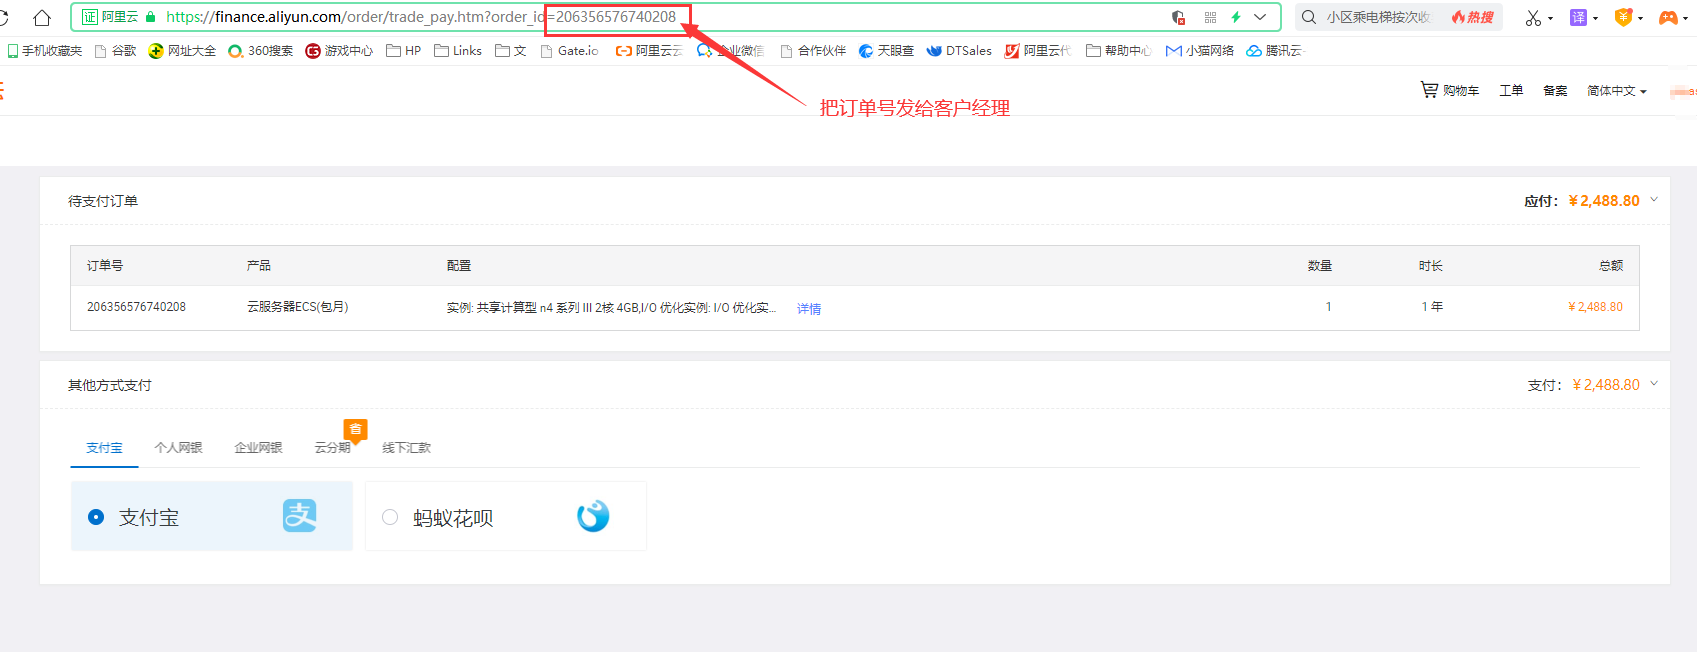Click the green 证 certificate badge

(x=90, y=17)
